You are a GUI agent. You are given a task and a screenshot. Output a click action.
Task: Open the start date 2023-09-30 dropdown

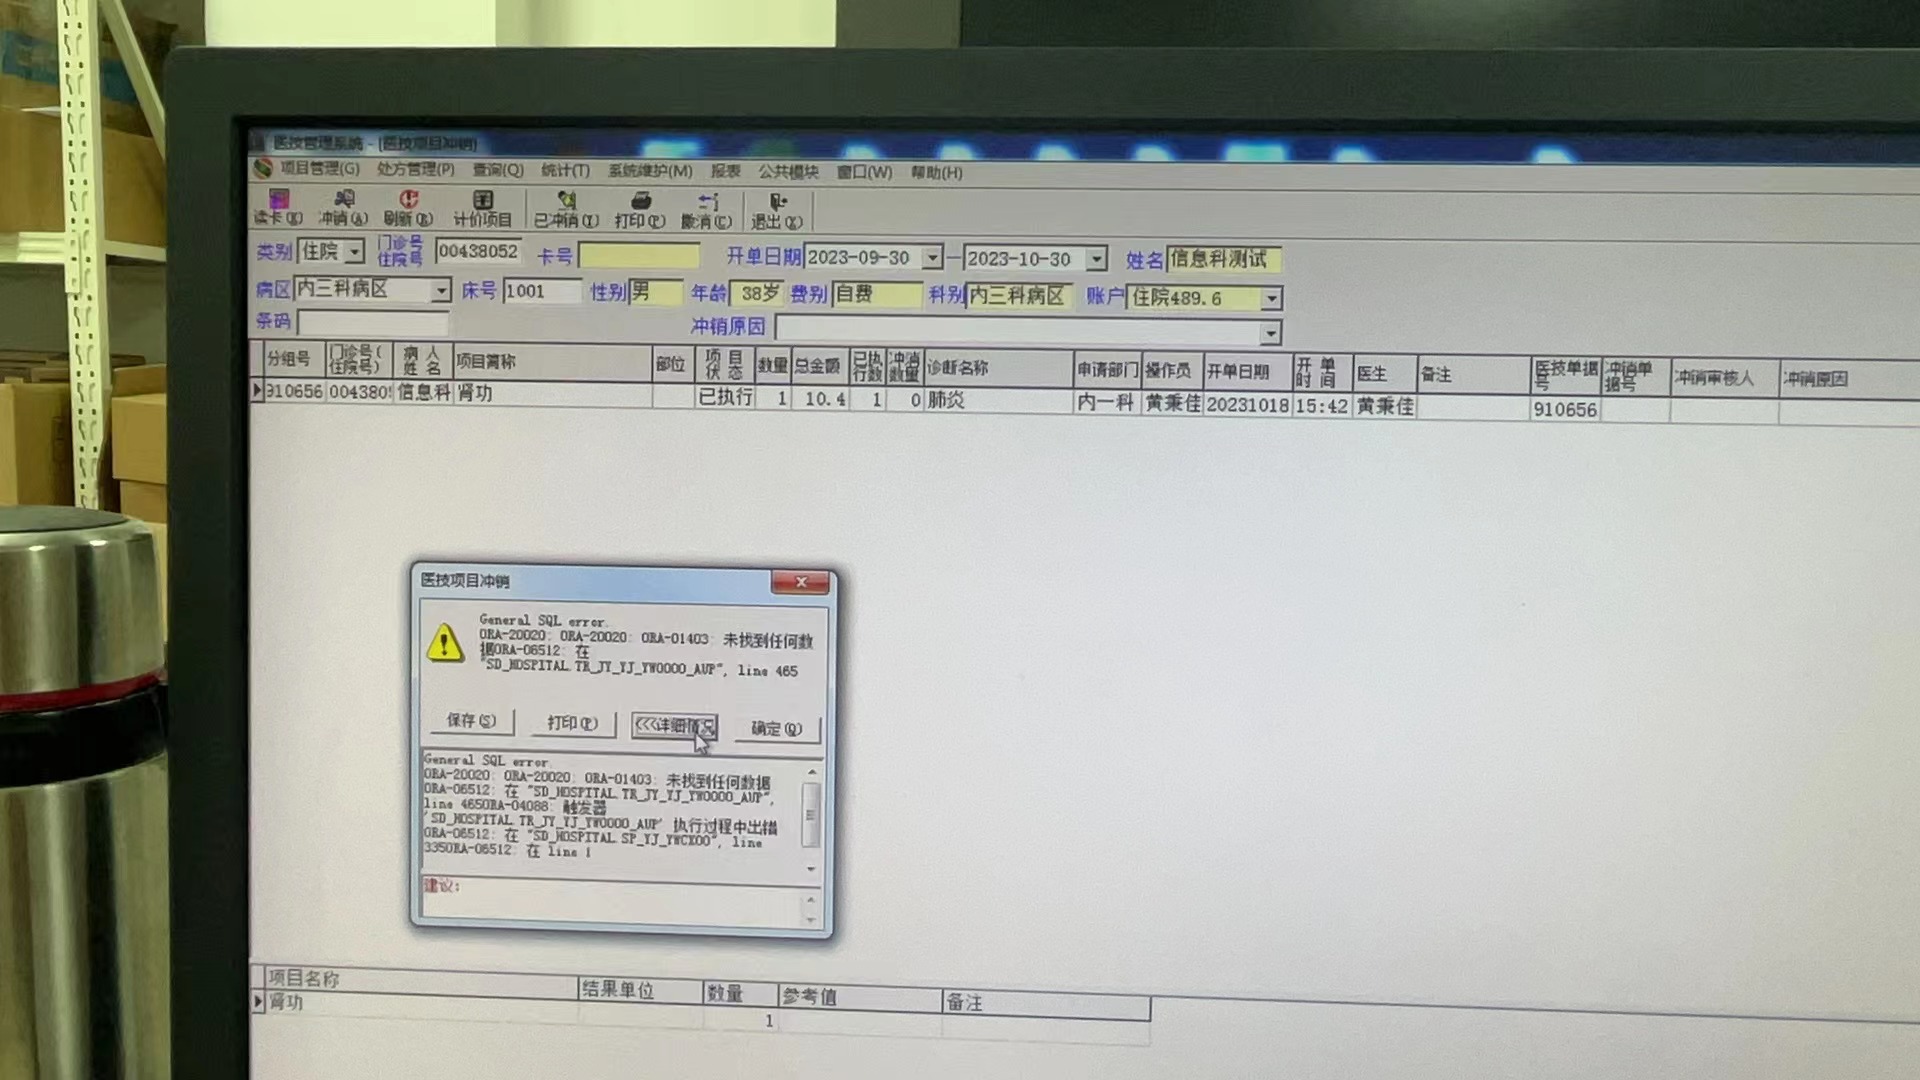point(931,258)
